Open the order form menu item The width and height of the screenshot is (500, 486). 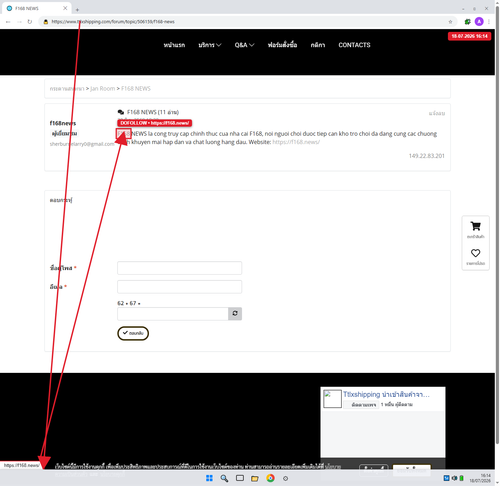(282, 45)
